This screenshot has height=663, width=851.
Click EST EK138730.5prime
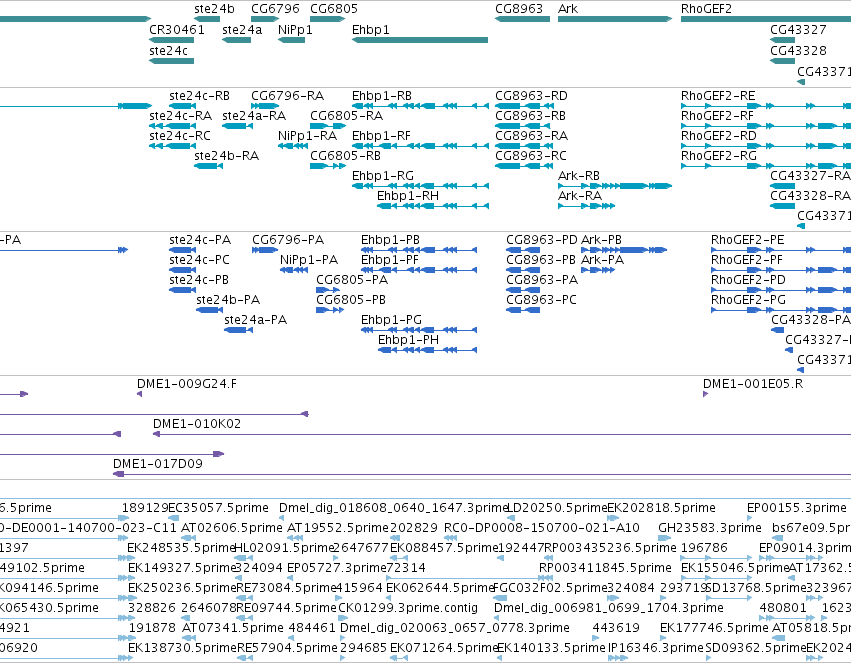[x=182, y=648]
